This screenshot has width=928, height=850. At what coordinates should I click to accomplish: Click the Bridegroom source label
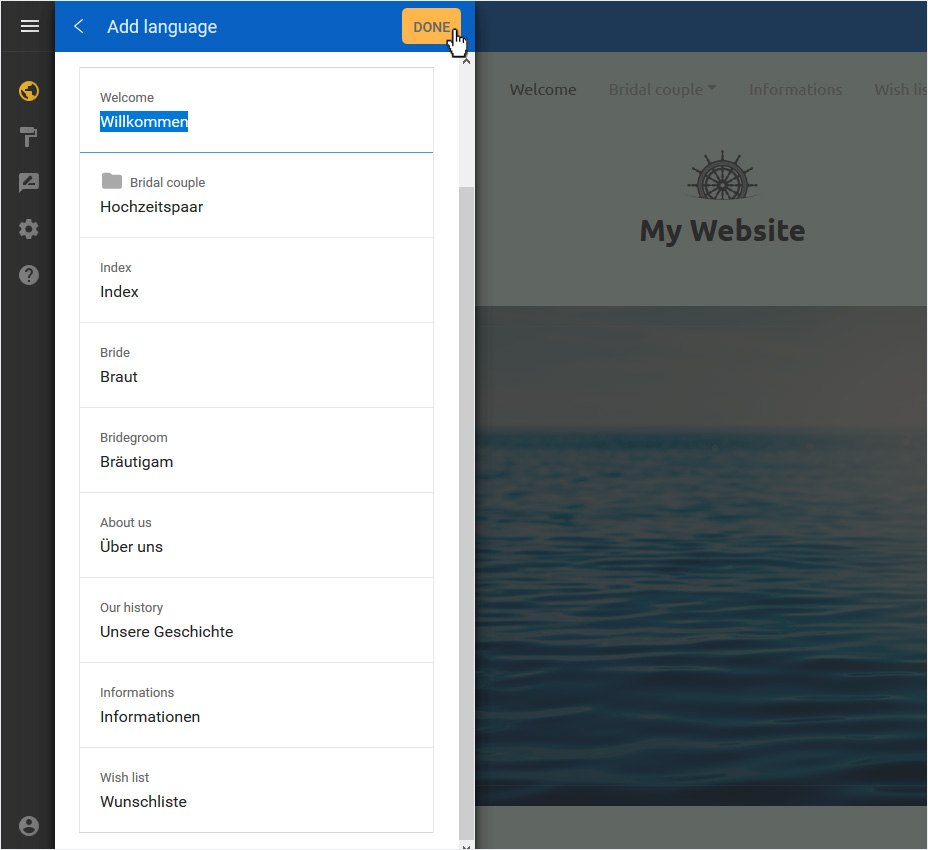pos(134,437)
